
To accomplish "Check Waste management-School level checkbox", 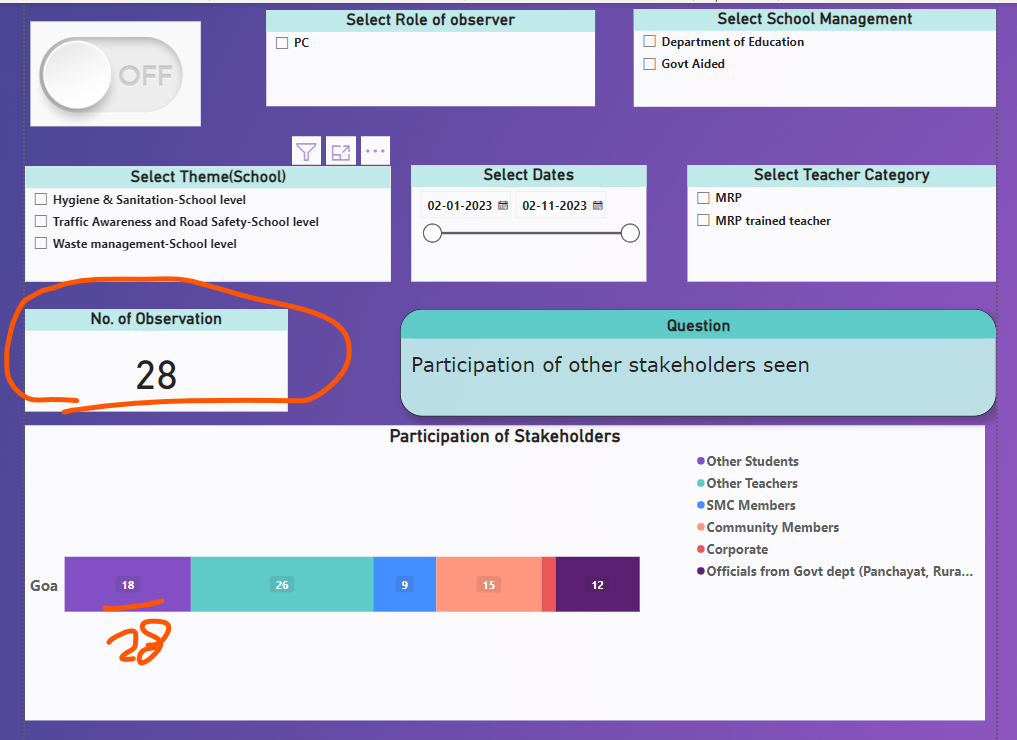I will pyautogui.click(x=41, y=243).
